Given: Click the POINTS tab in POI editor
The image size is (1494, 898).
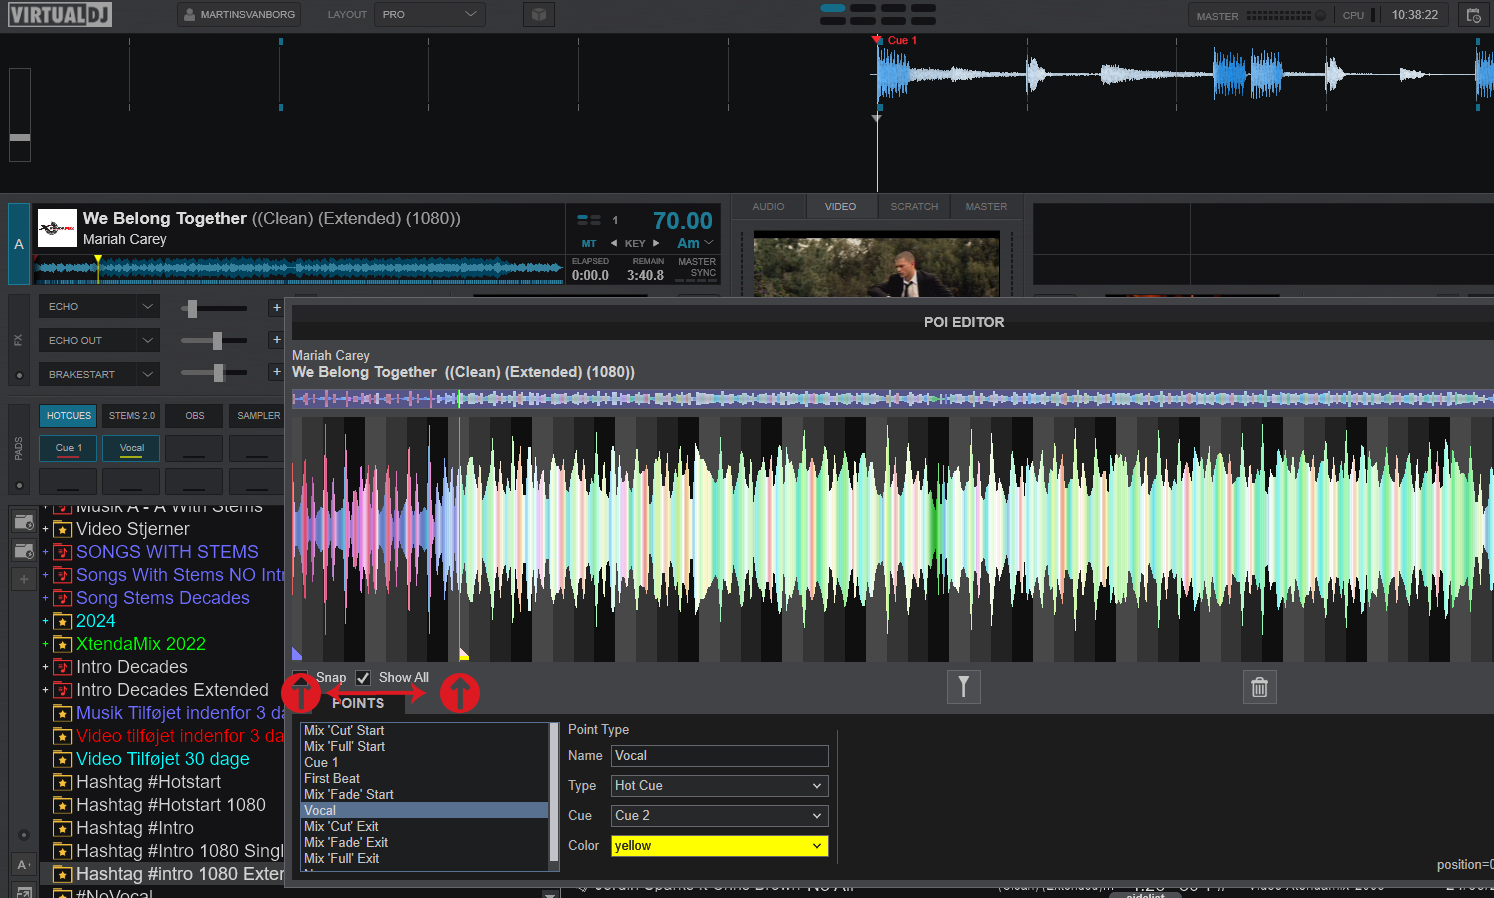Looking at the screenshot, I should 358,703.
